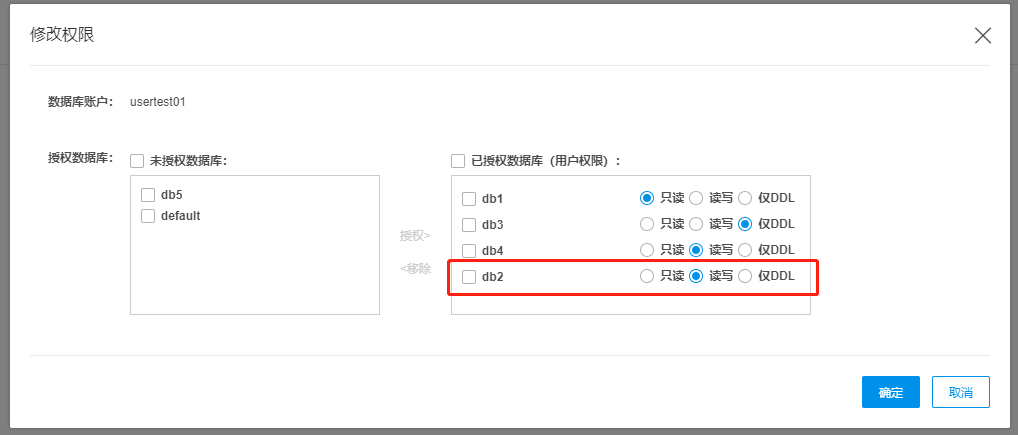Check the db2 checkbox
The height and width of the screenshot is (435, 1018).
click(469, 277)
